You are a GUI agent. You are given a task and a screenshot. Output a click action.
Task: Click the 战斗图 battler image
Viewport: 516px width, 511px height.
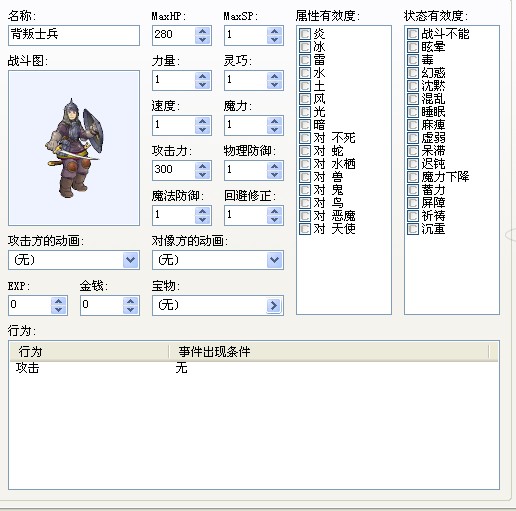click(x=74, y=148)
